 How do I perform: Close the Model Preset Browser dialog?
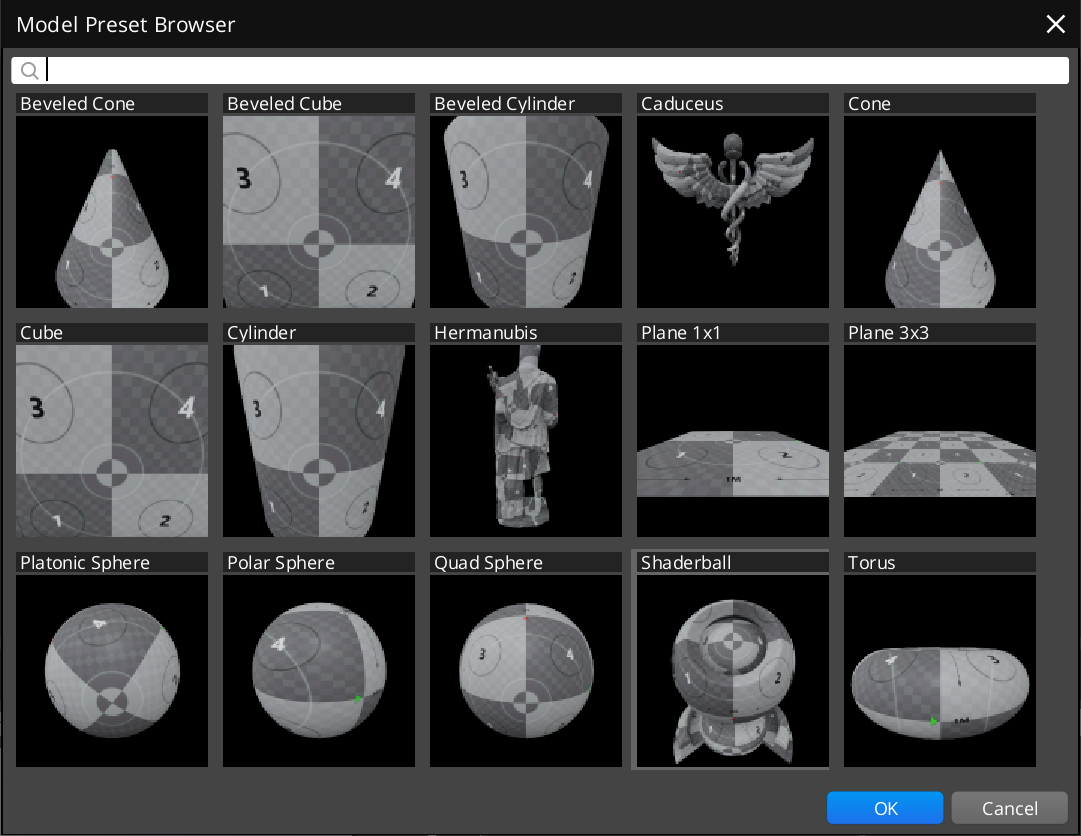point(1056,24)
